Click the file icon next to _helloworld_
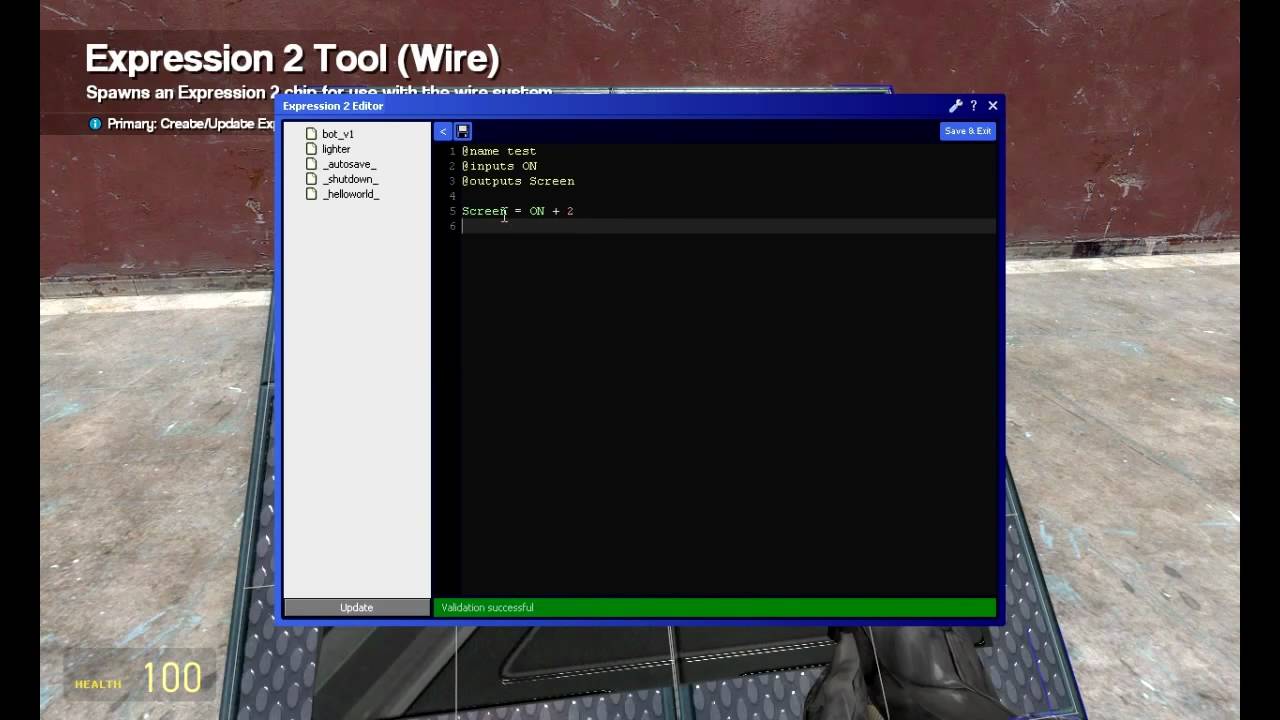Viewport: 1280px width, 720px height. coord(311,194)
